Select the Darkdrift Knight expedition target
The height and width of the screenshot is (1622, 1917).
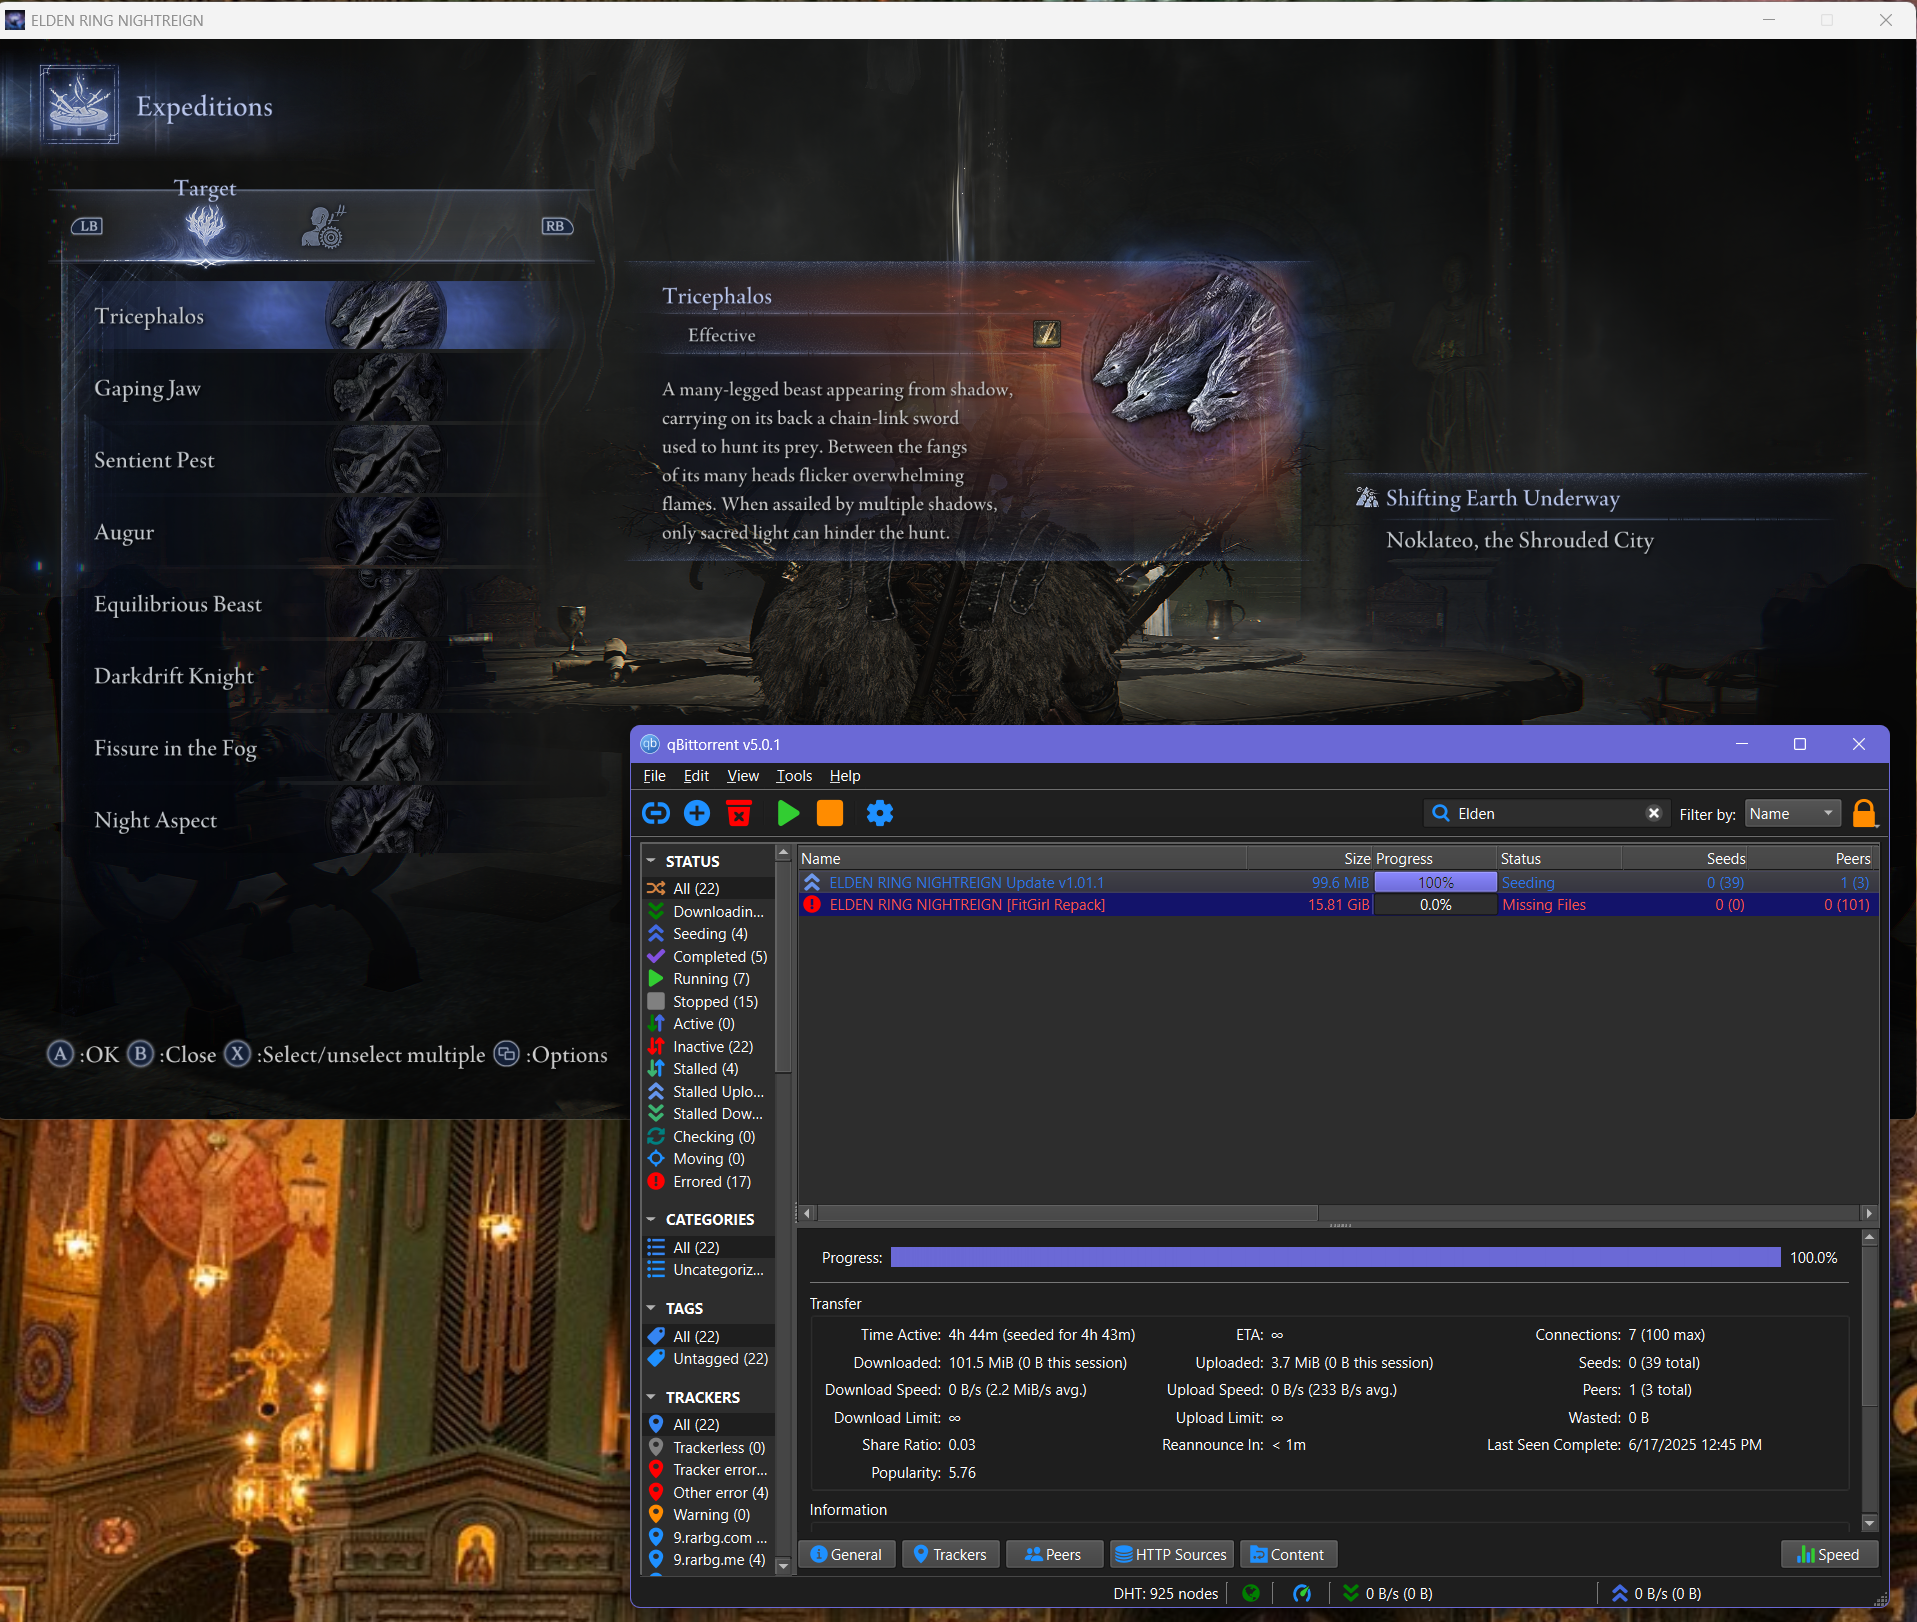coord(310,676)
